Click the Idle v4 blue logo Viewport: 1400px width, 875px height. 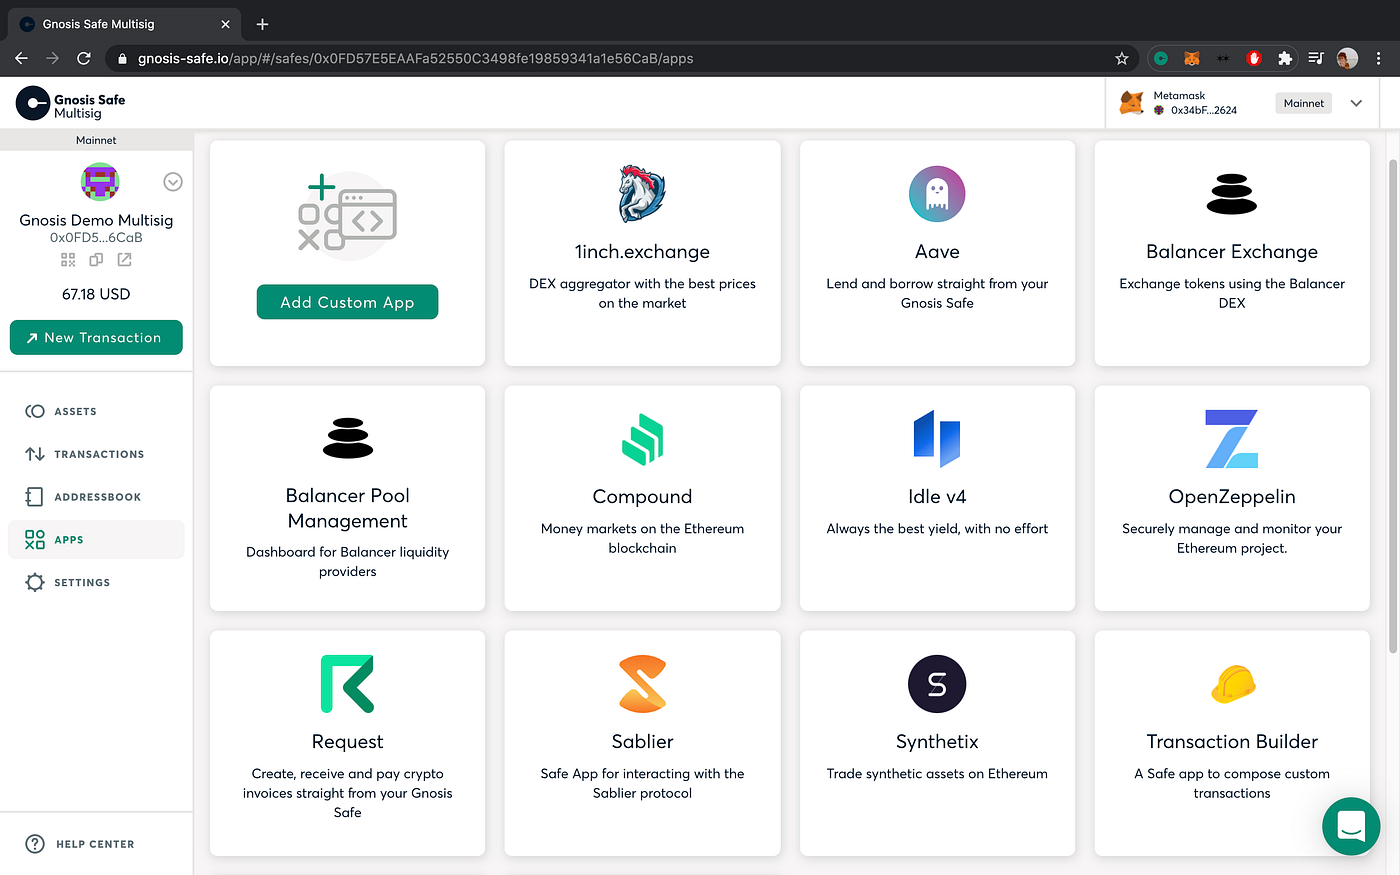pyautogui.click(x=937, y=439)
